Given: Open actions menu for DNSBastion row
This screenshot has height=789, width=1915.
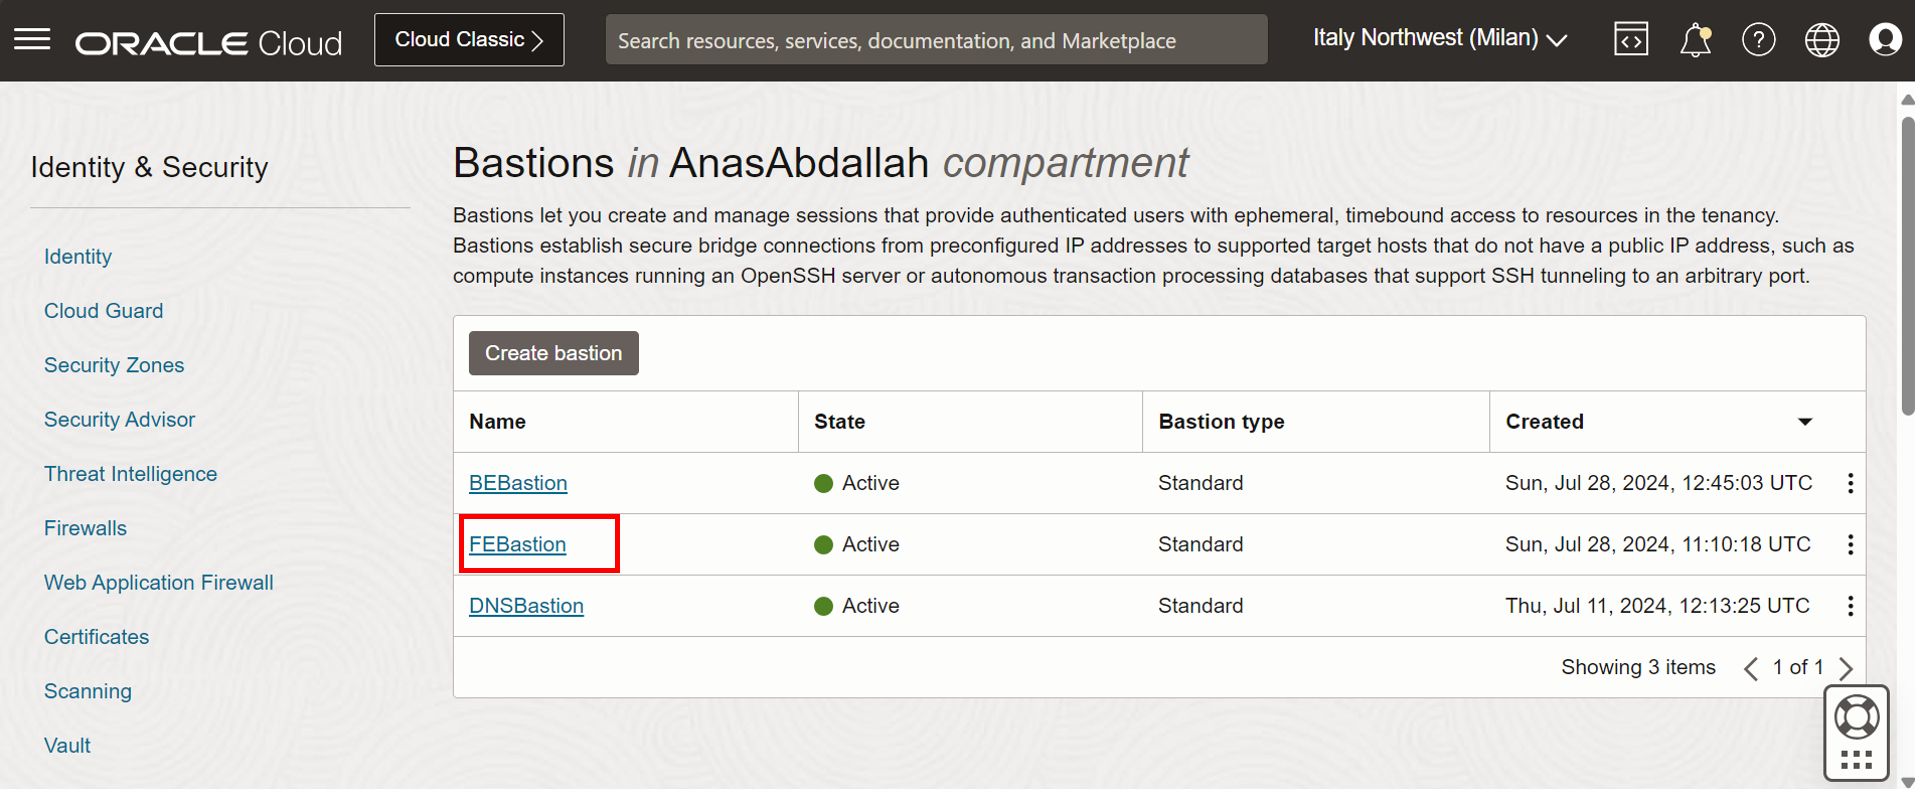Looking at the screenshot, I should [x=1850, y=606].
